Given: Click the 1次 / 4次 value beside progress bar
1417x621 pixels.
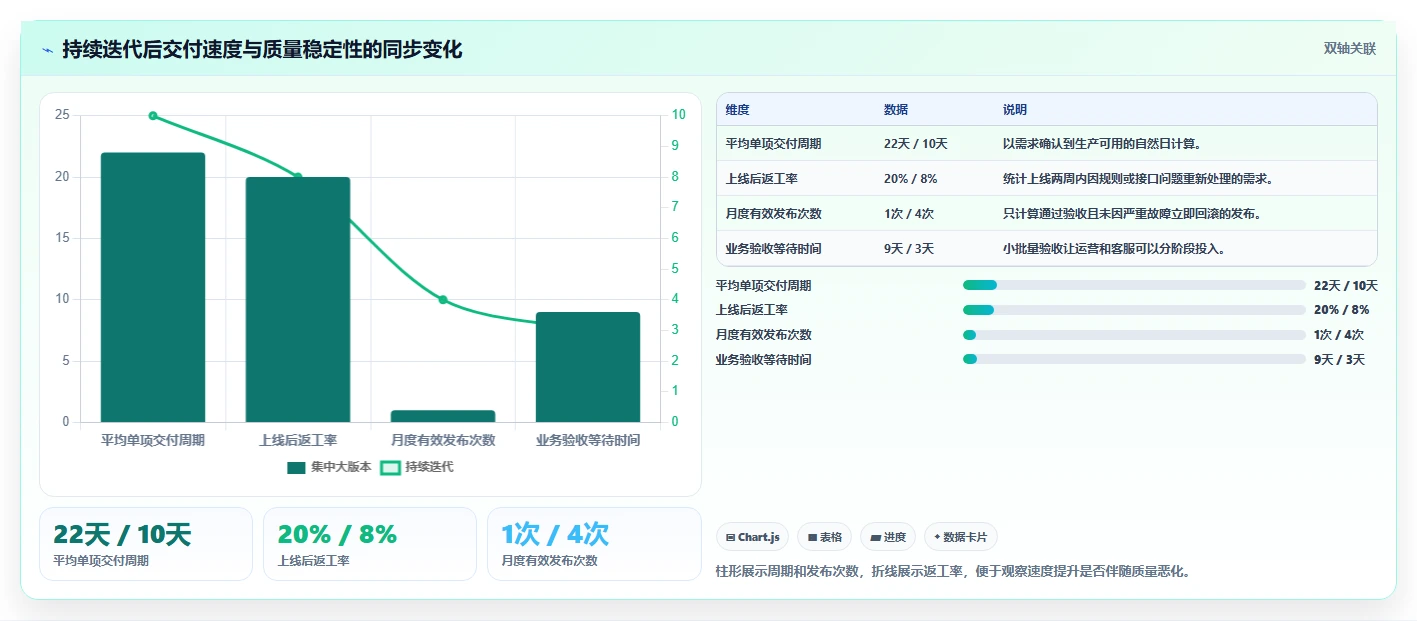Looking at the screenshot, I should click(x=1339, y=335).
